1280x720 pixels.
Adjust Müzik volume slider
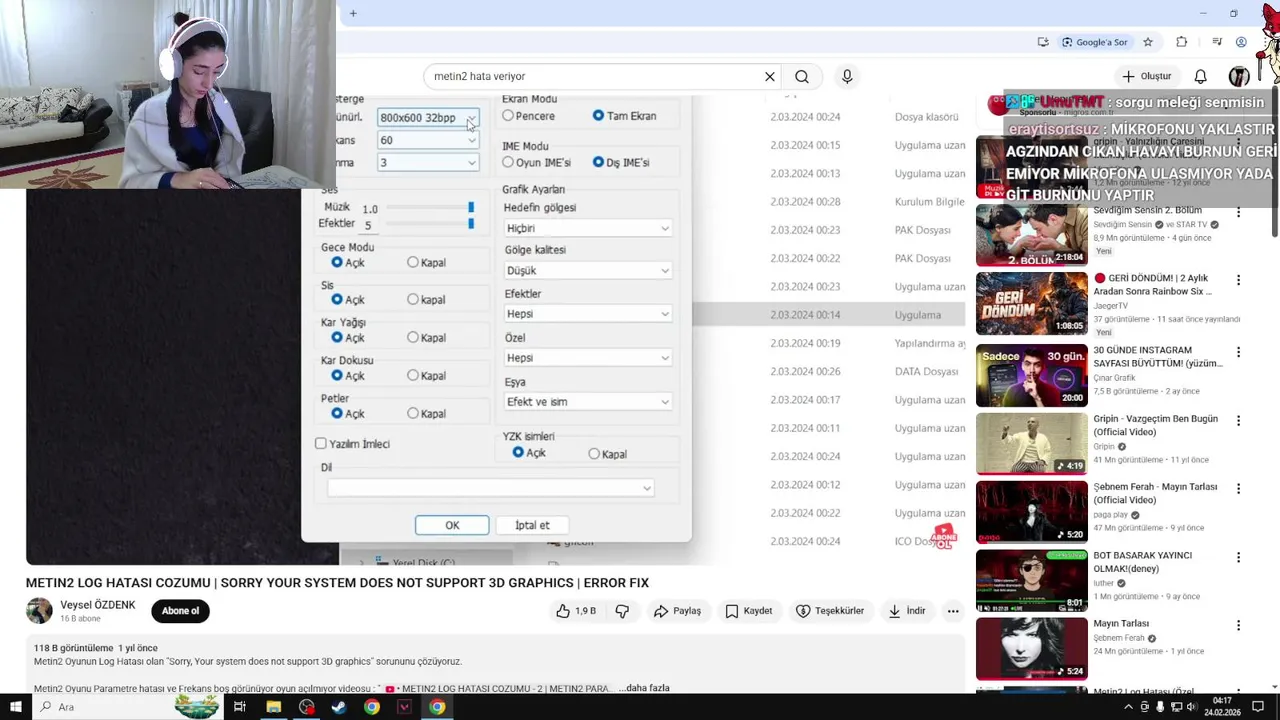430,208
